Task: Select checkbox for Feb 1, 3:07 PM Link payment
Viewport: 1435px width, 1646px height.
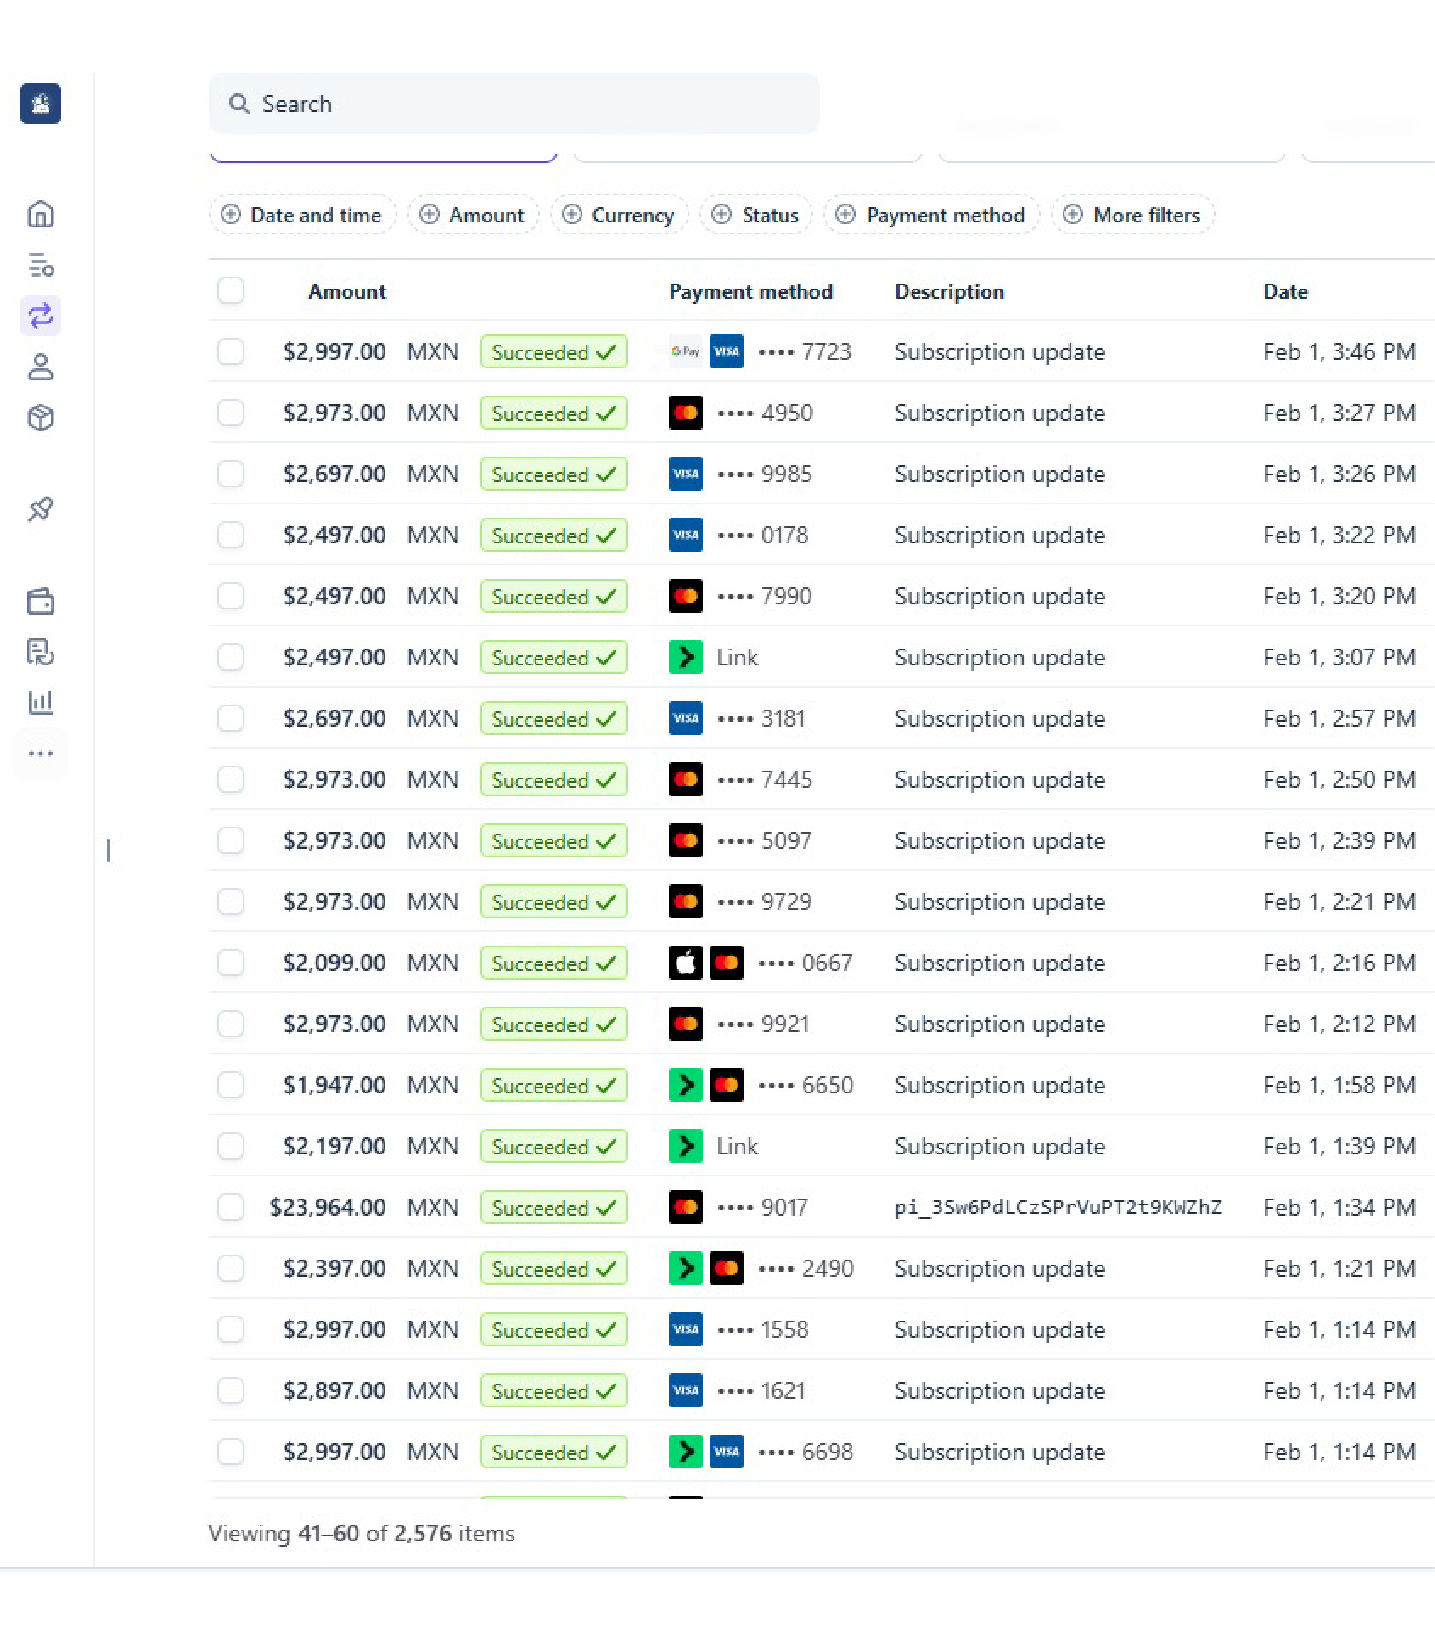Action: [x=231, y=657]
